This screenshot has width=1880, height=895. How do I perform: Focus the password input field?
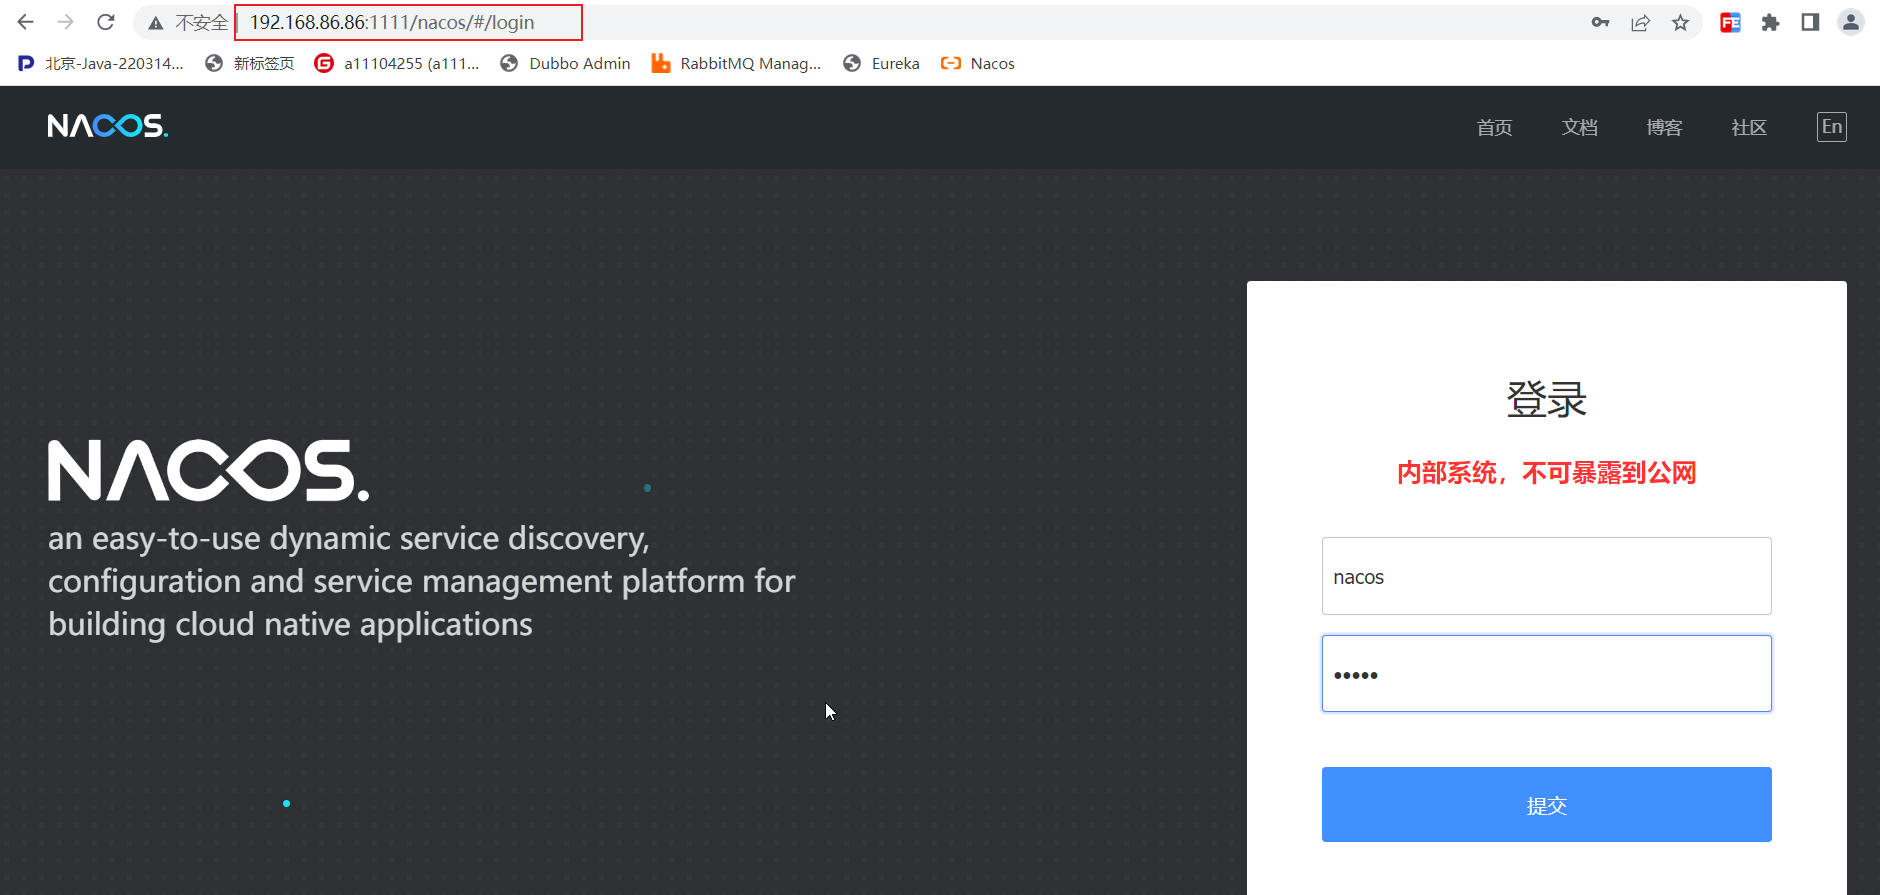pos(1546,673)
